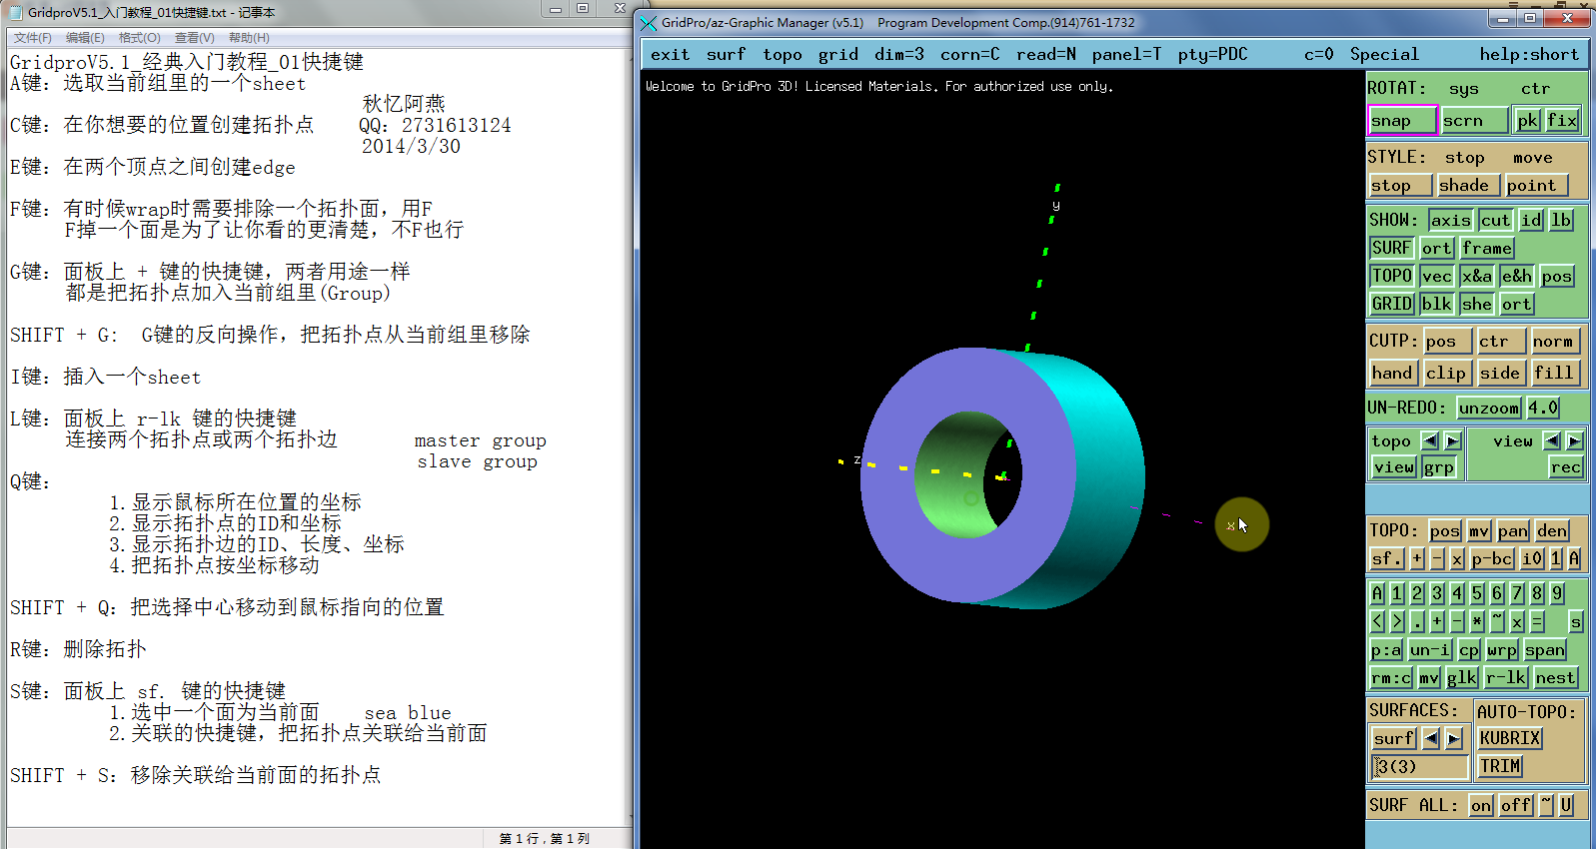The width and height of the screenshot is (1596, 849).
Task: Click the previous surface arrow in SURFACES
Action: [1431, 738]
